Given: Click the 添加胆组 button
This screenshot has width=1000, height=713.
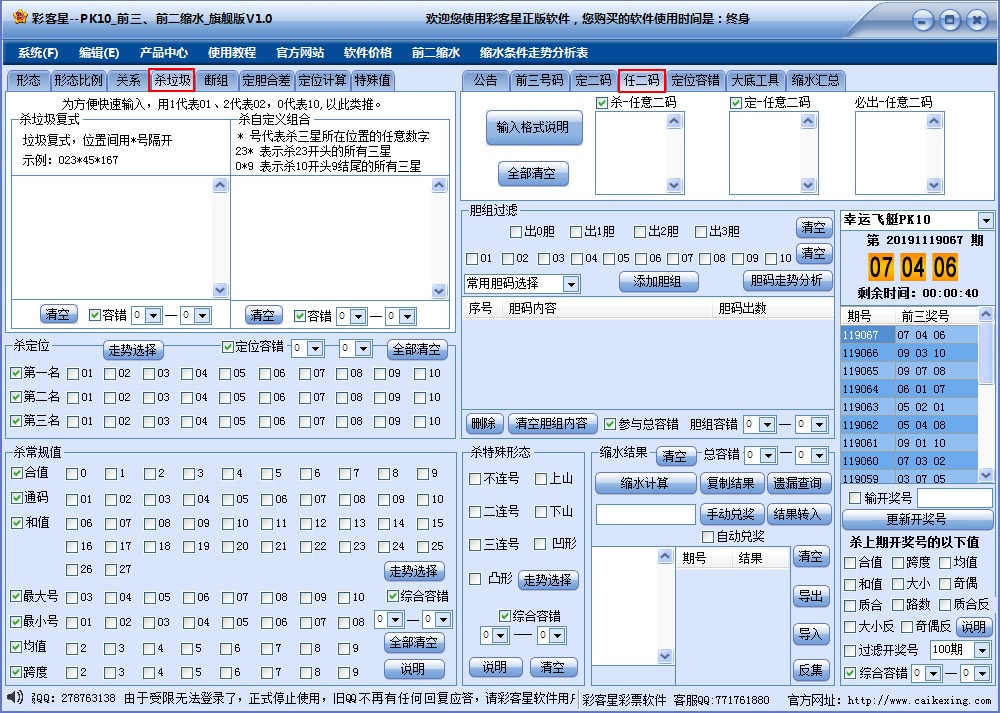Looking at the screenshot, I should click(660, 280).
